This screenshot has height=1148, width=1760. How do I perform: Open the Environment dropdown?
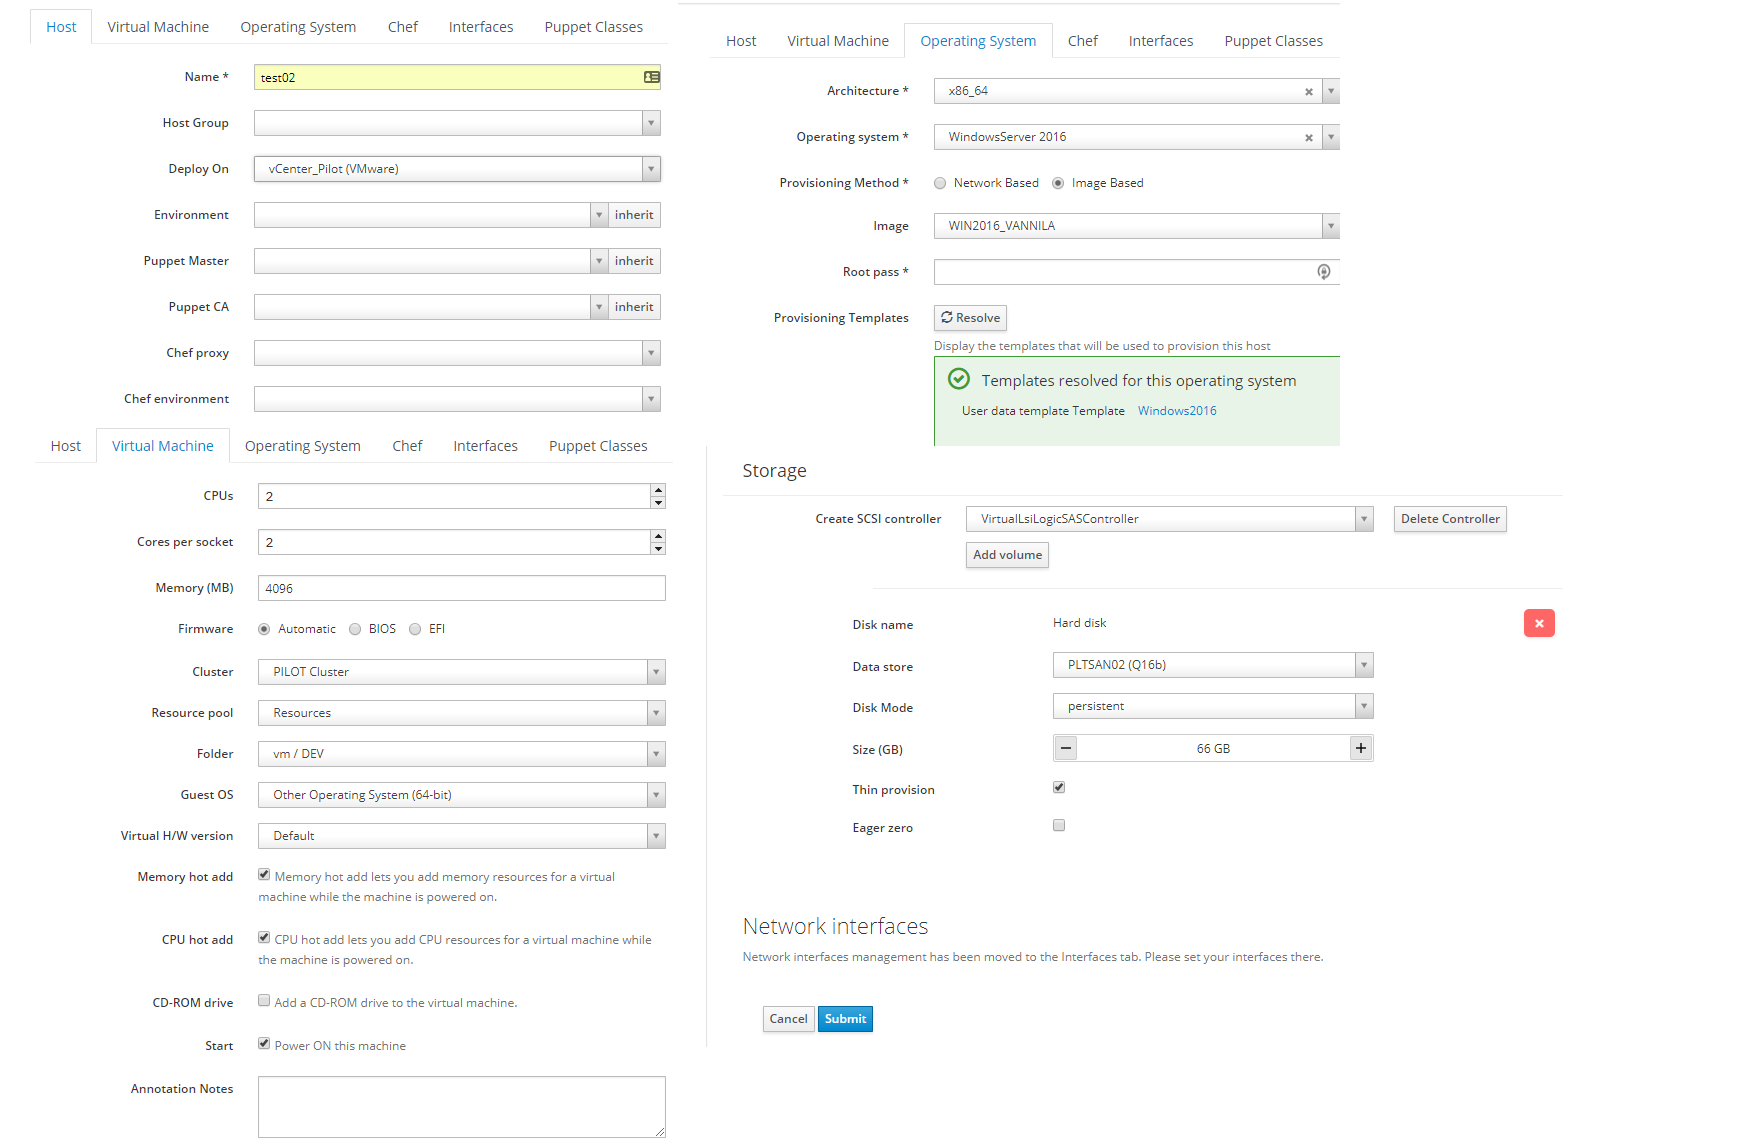pyautogui.click(x=431, y=215)
